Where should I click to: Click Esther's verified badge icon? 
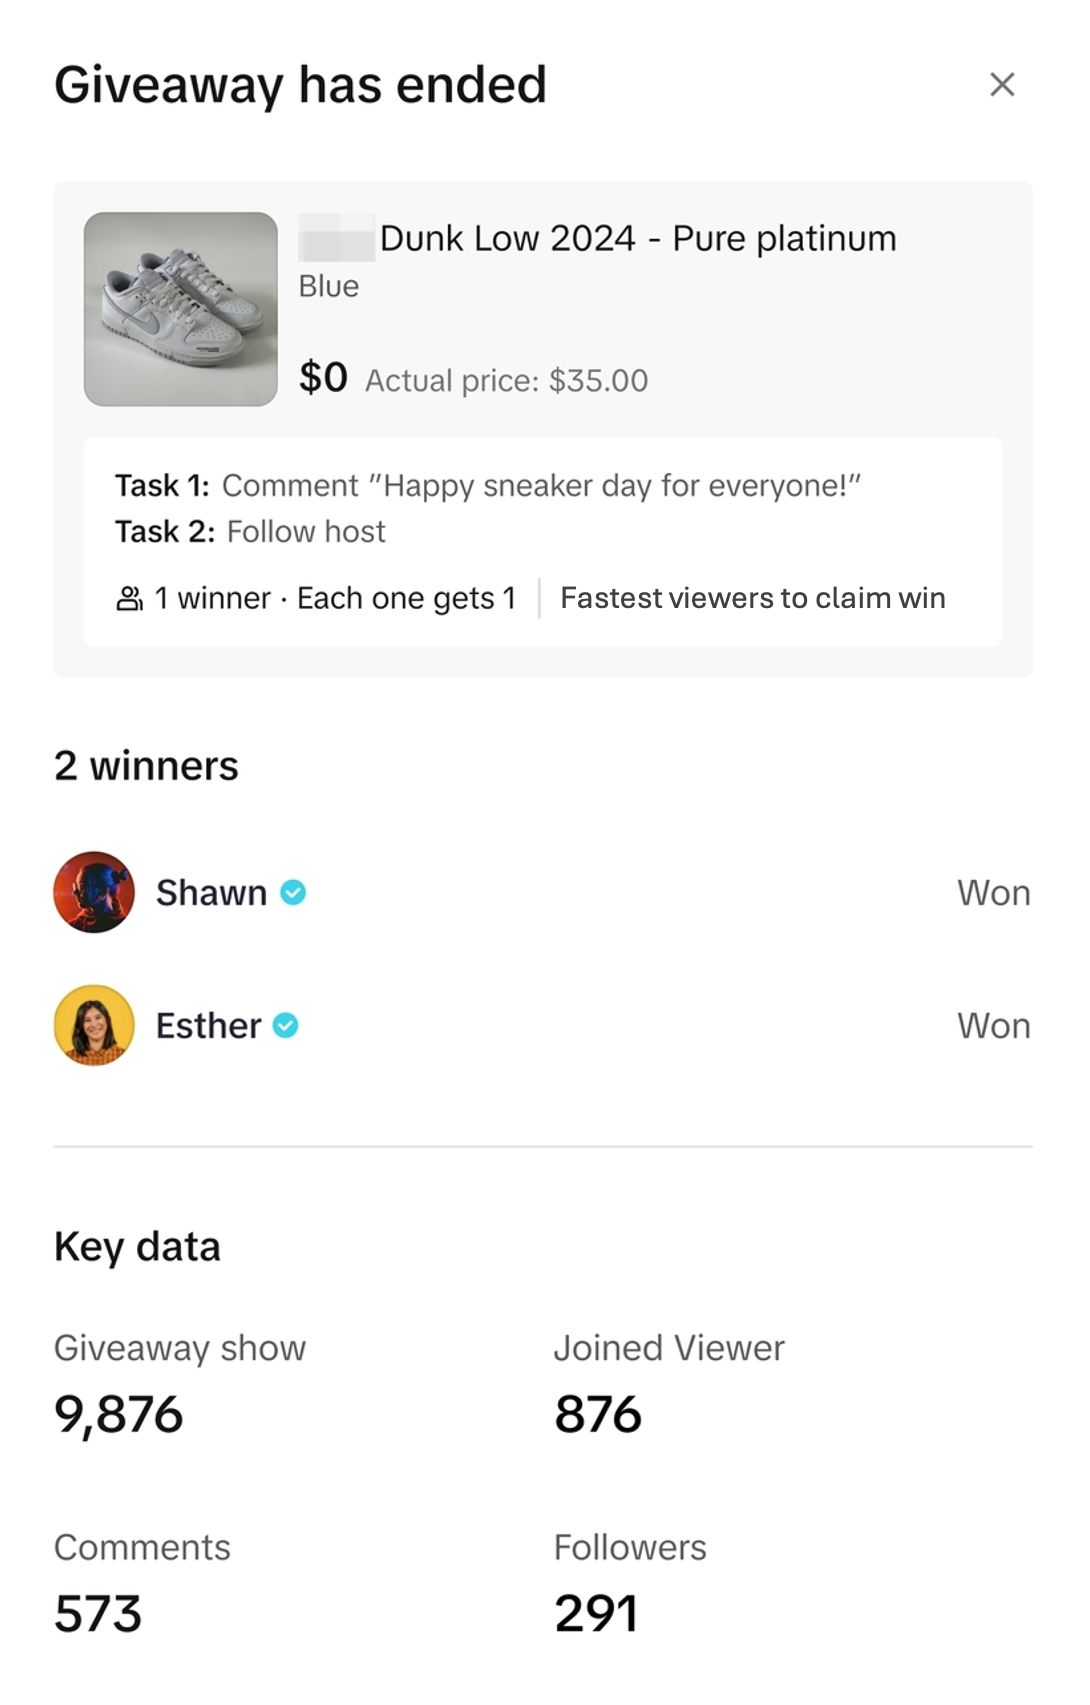click(286, 1025)
